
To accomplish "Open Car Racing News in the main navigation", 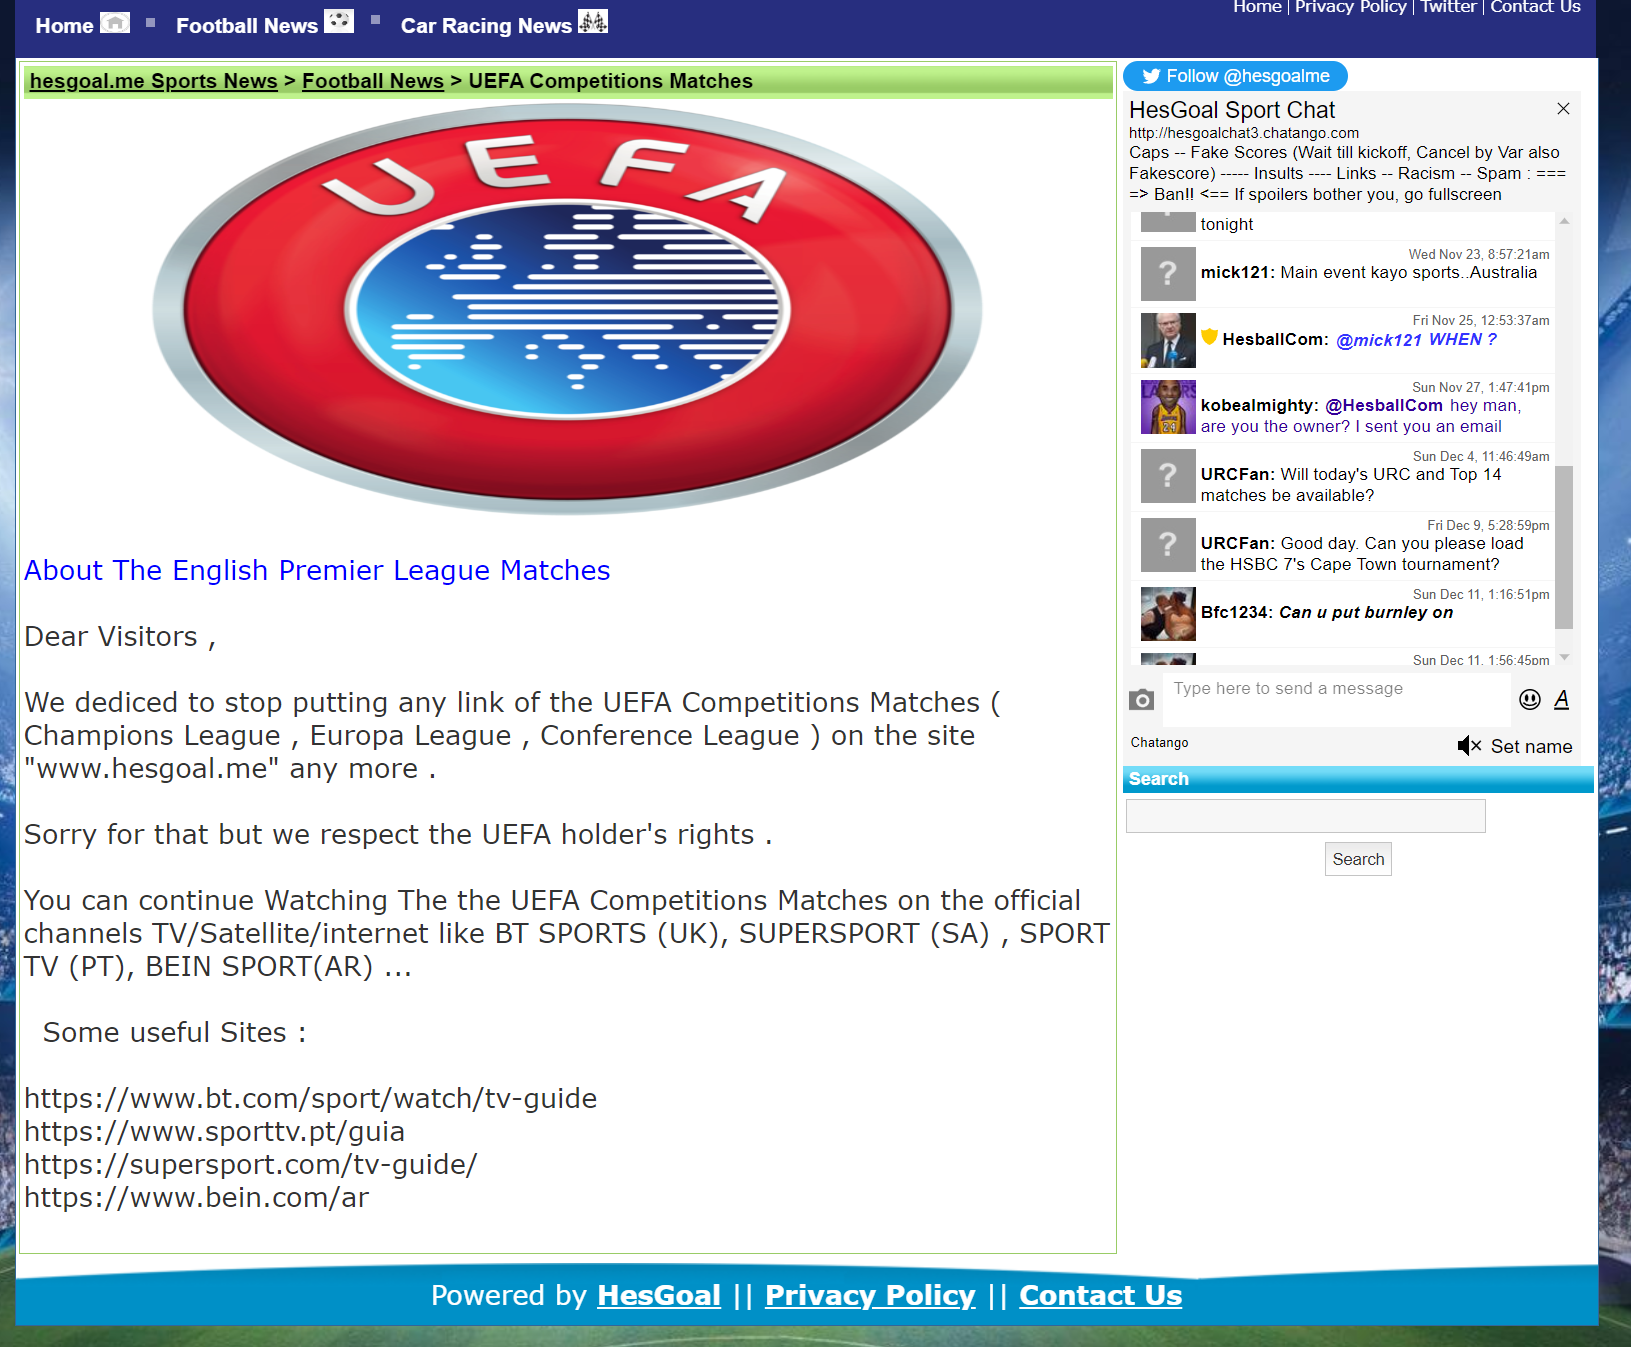I will (x=486, y=26).
